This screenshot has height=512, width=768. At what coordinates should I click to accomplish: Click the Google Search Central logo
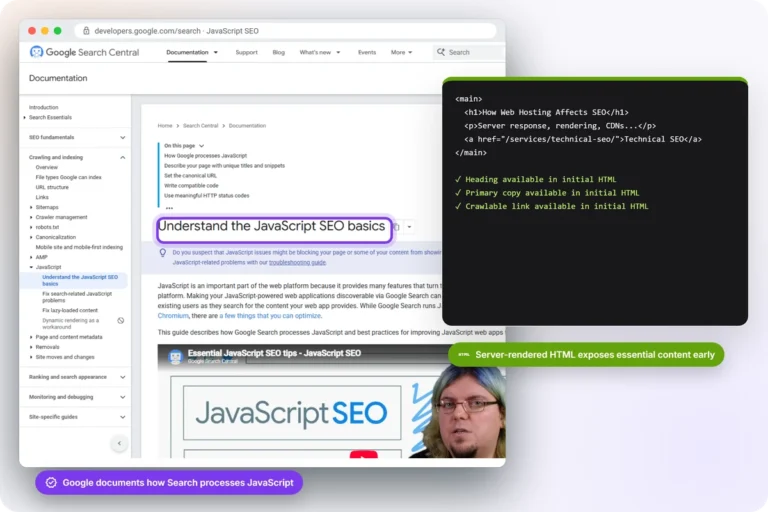(x=84, y=52)
